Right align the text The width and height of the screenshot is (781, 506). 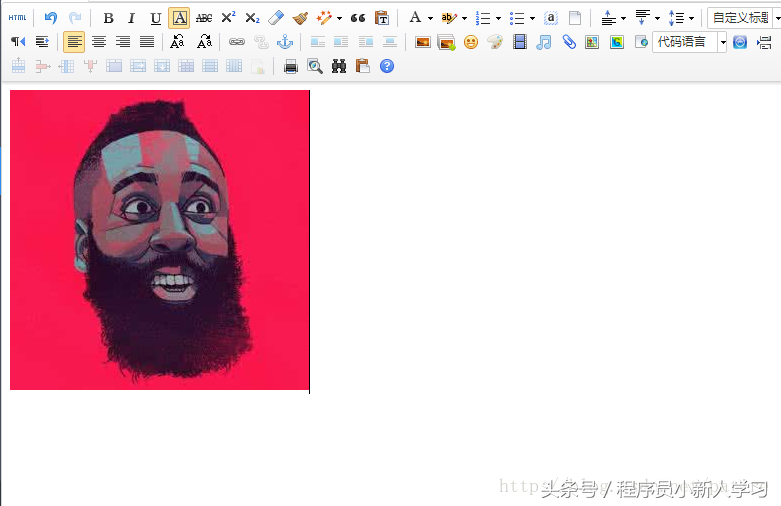pyautogui.click(x=123, y=42)
